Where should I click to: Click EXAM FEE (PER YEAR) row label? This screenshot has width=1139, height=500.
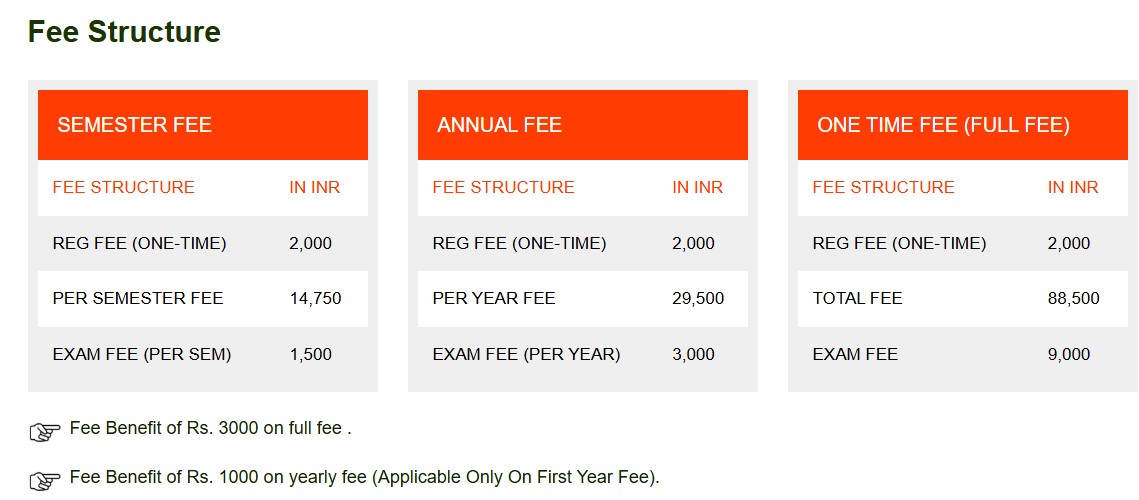coord(526,354)
